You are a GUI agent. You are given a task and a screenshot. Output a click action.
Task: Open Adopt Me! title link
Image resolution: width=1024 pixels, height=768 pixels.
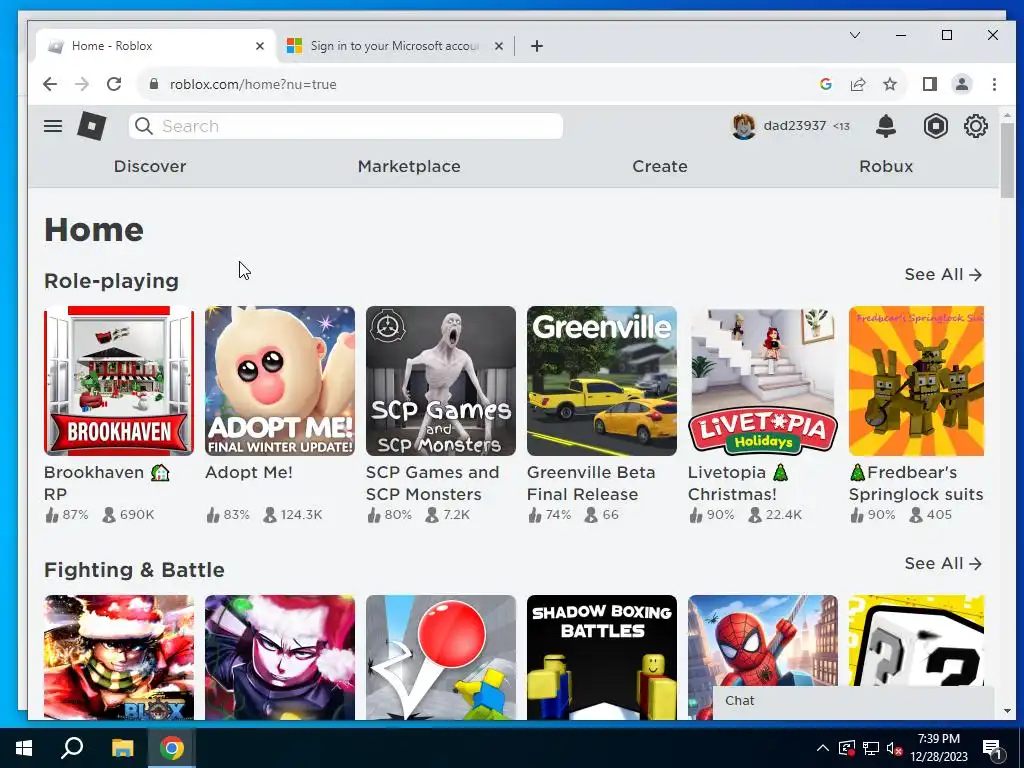point(249,472)
